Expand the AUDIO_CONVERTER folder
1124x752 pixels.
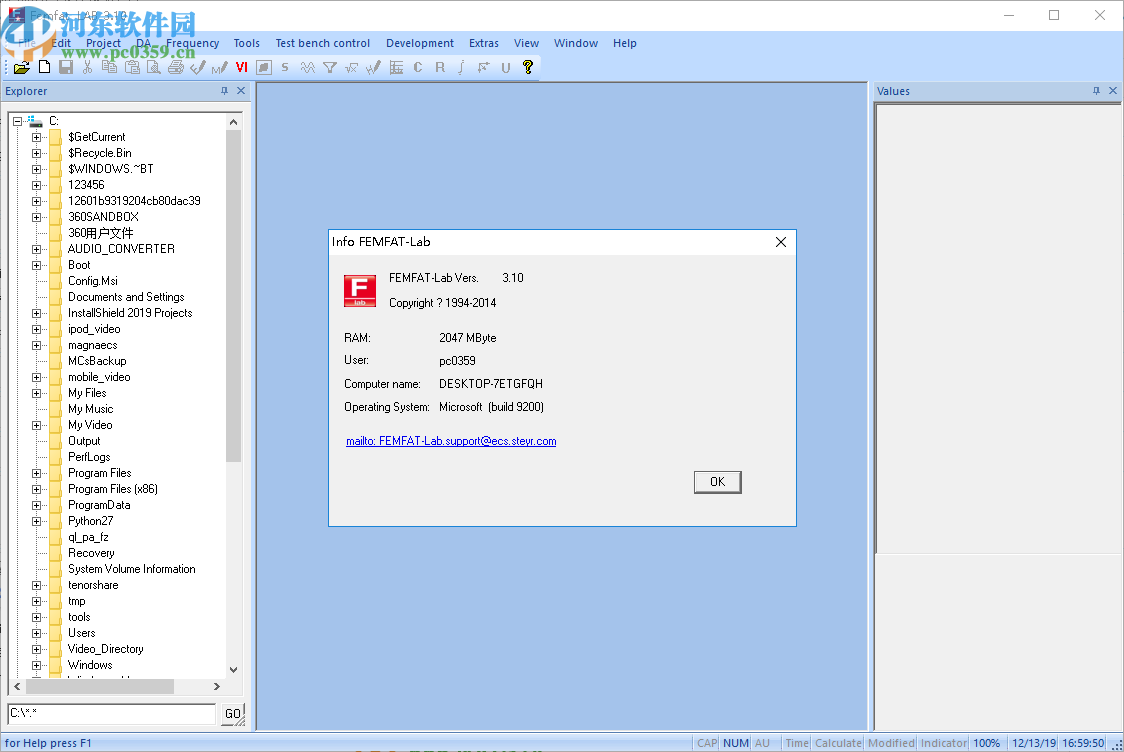point(37,249)
